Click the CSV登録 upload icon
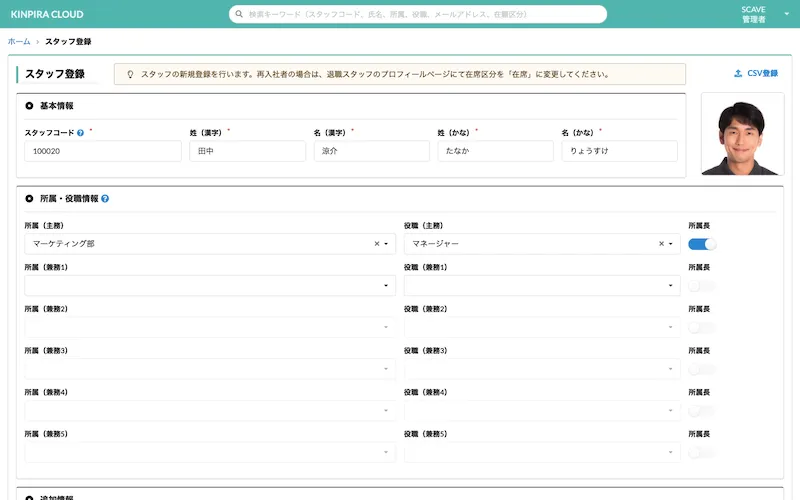Screen dimensions: 800x500 tap(738, 74)
